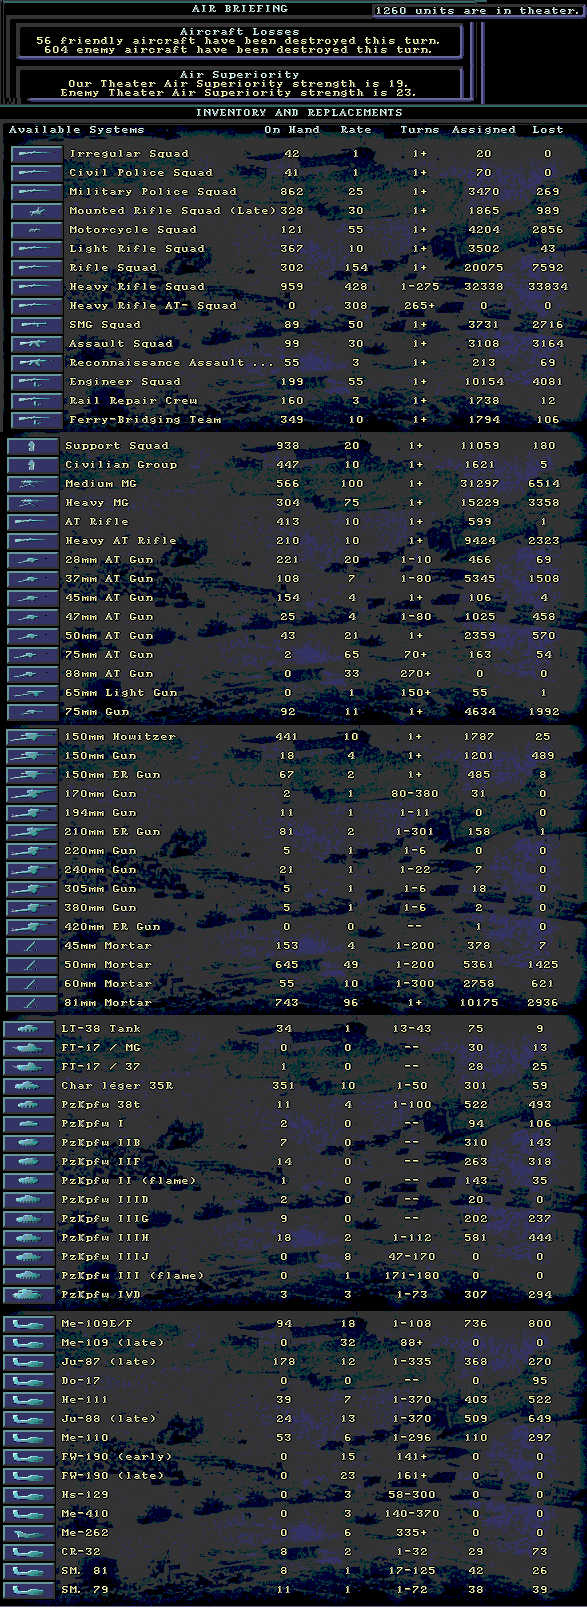This screenshot has height=1609, width=587.
Task: Select the Rail Repair Crew icon
Action: click(x=37, y=401)
